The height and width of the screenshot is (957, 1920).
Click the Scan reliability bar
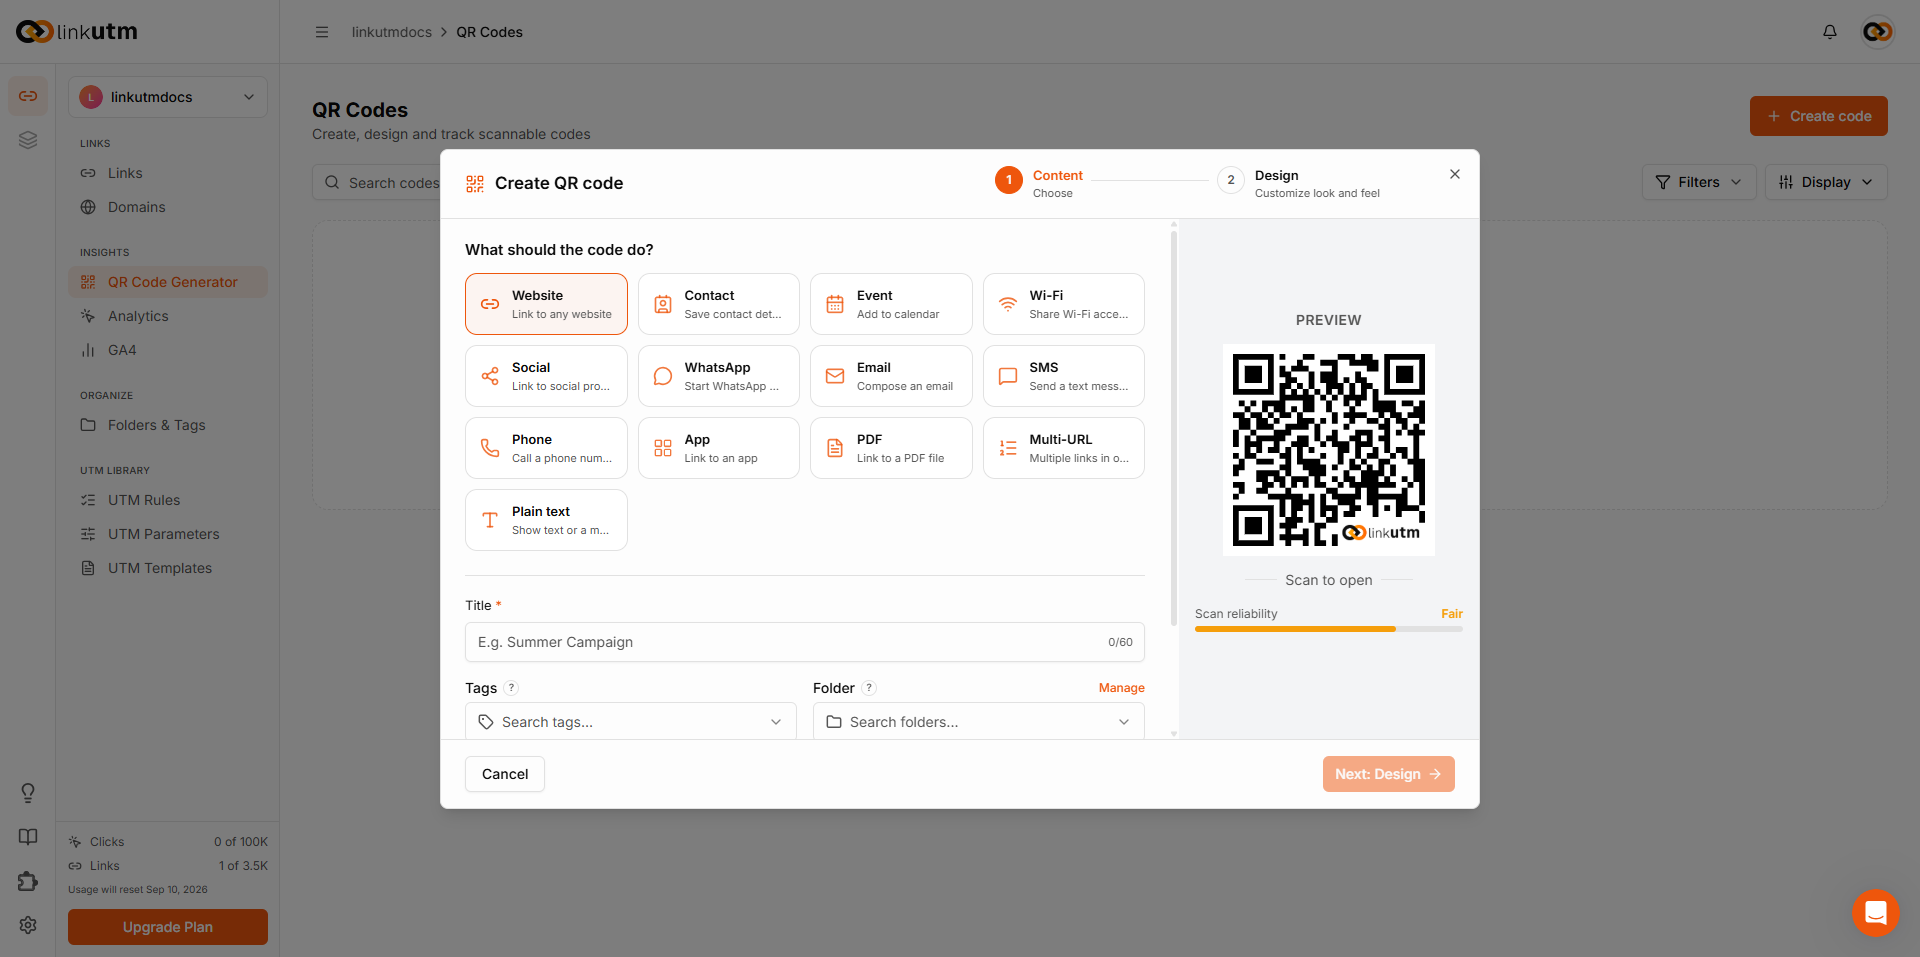[1329, 629]
